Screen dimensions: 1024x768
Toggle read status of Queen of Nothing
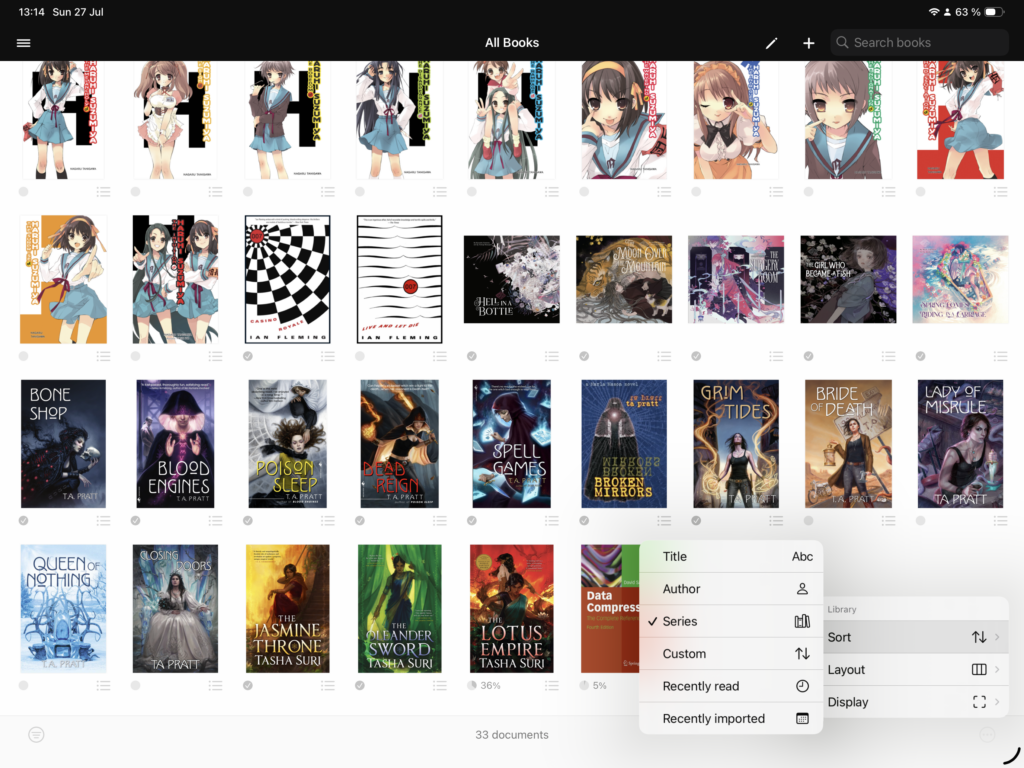coord(24,685)
